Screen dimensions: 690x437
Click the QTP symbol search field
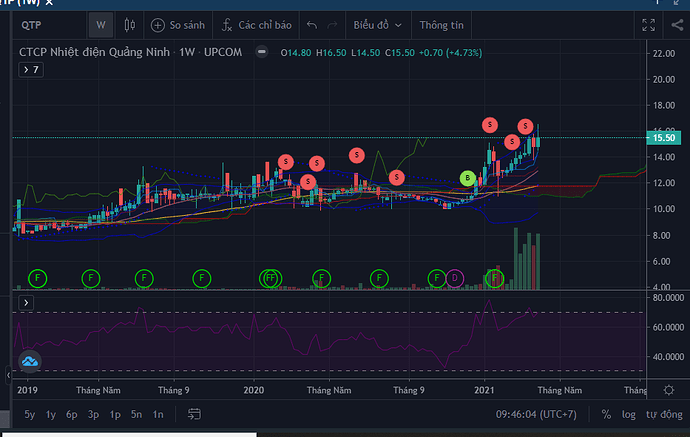coord(45,25)
